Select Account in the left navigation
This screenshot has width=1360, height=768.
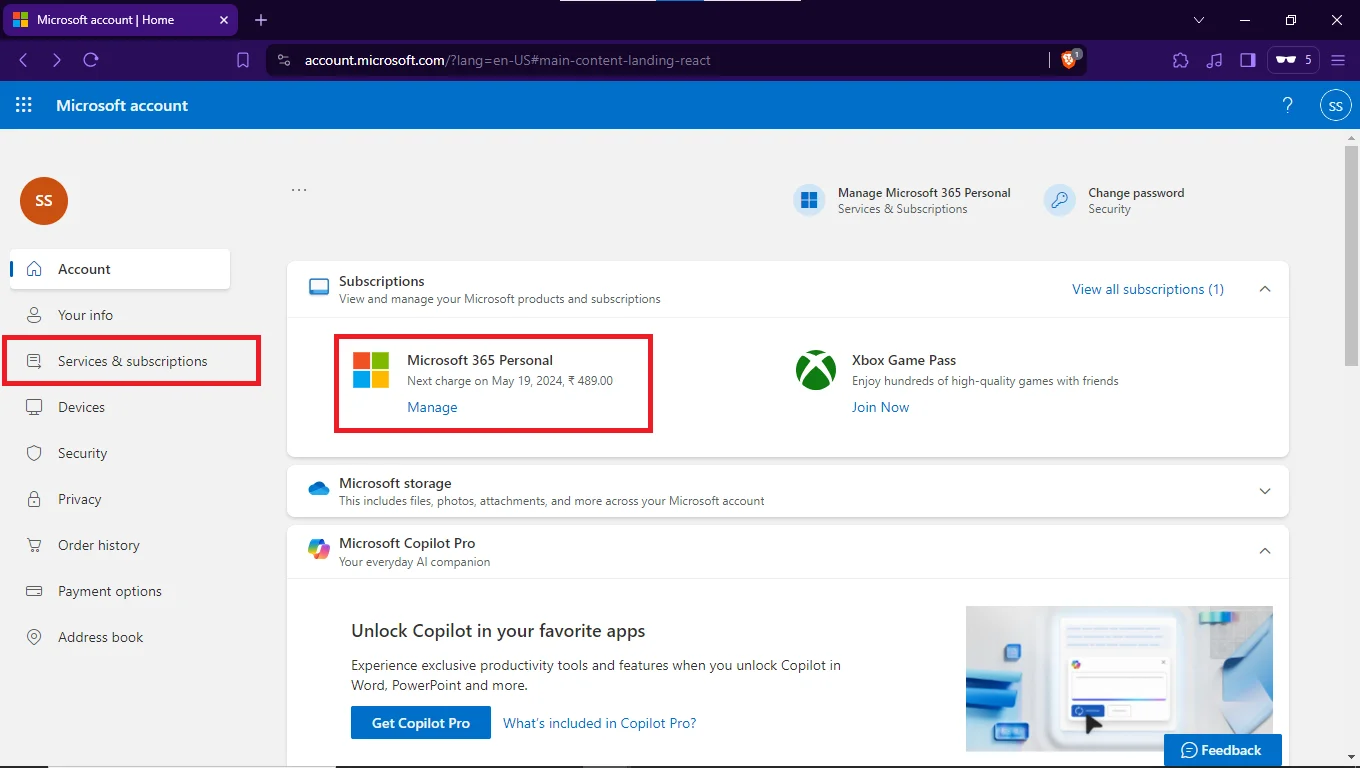coord(120,269)
